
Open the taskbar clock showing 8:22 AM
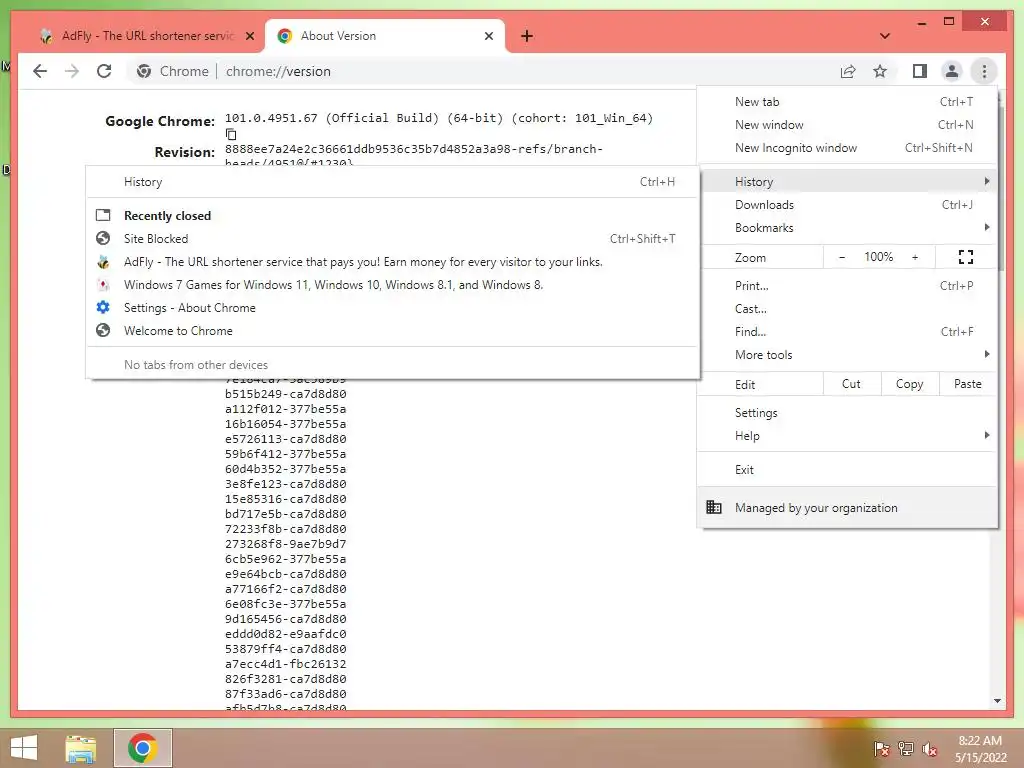tap(981, 749)
